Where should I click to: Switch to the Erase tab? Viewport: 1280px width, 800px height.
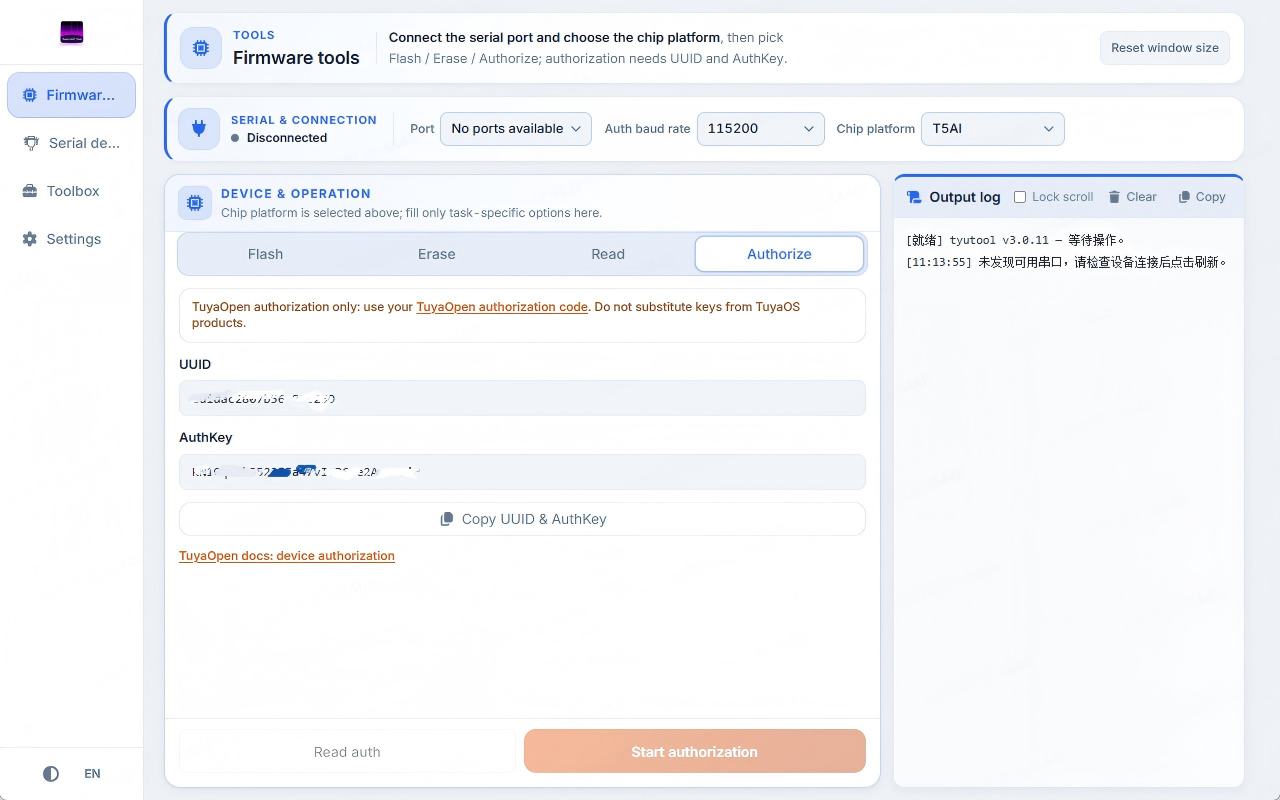pyautogui.click(x=437, y=254)
